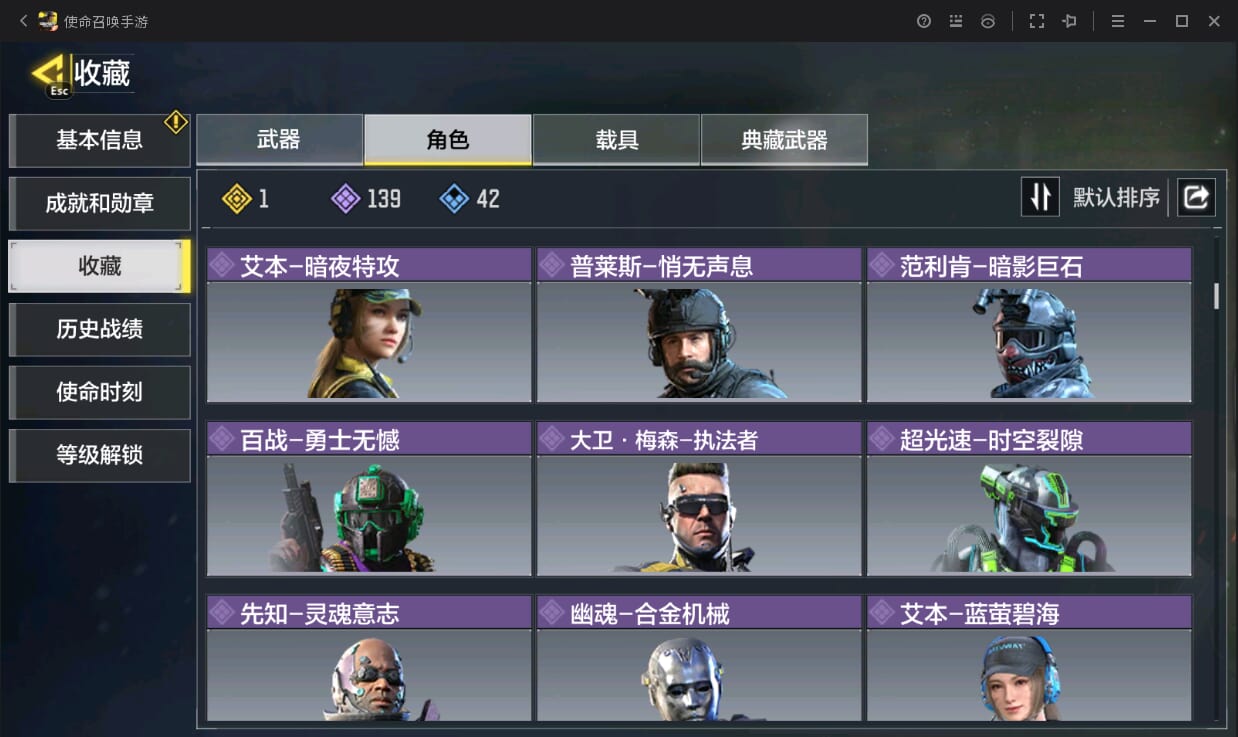Toggle the sort order arrows icon
Screen dimensions: 1238x737
tap(1040, 197)
